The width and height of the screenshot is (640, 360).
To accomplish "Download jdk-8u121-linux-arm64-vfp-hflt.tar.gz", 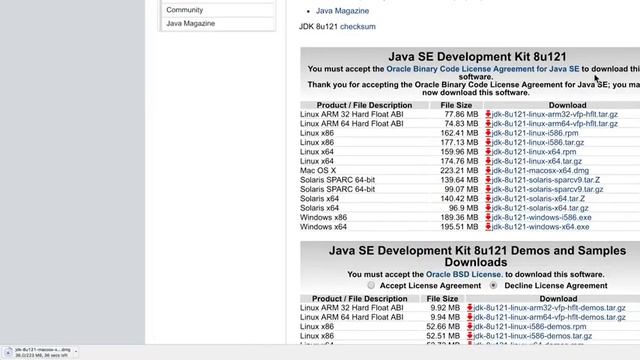I will point(555,124).
